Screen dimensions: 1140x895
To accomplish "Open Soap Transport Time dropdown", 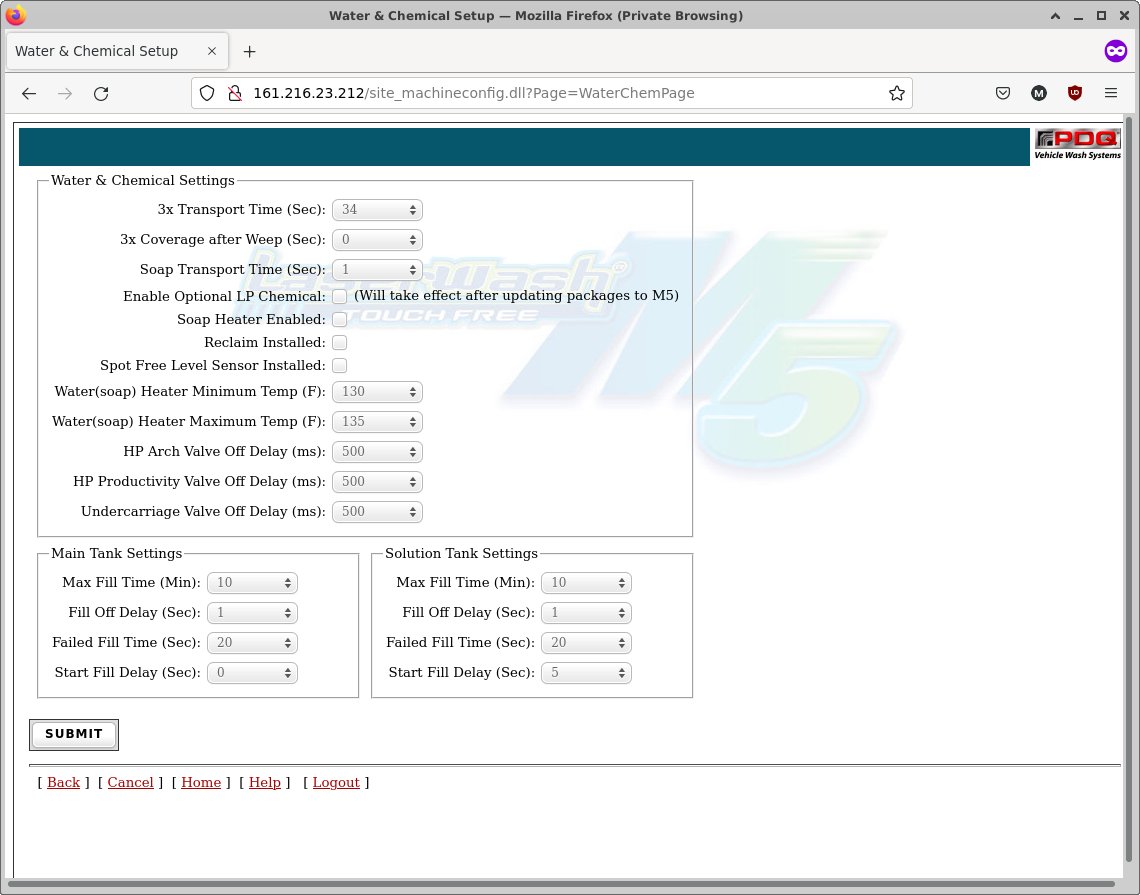I will pyautogui.click(x=377, y=270).
